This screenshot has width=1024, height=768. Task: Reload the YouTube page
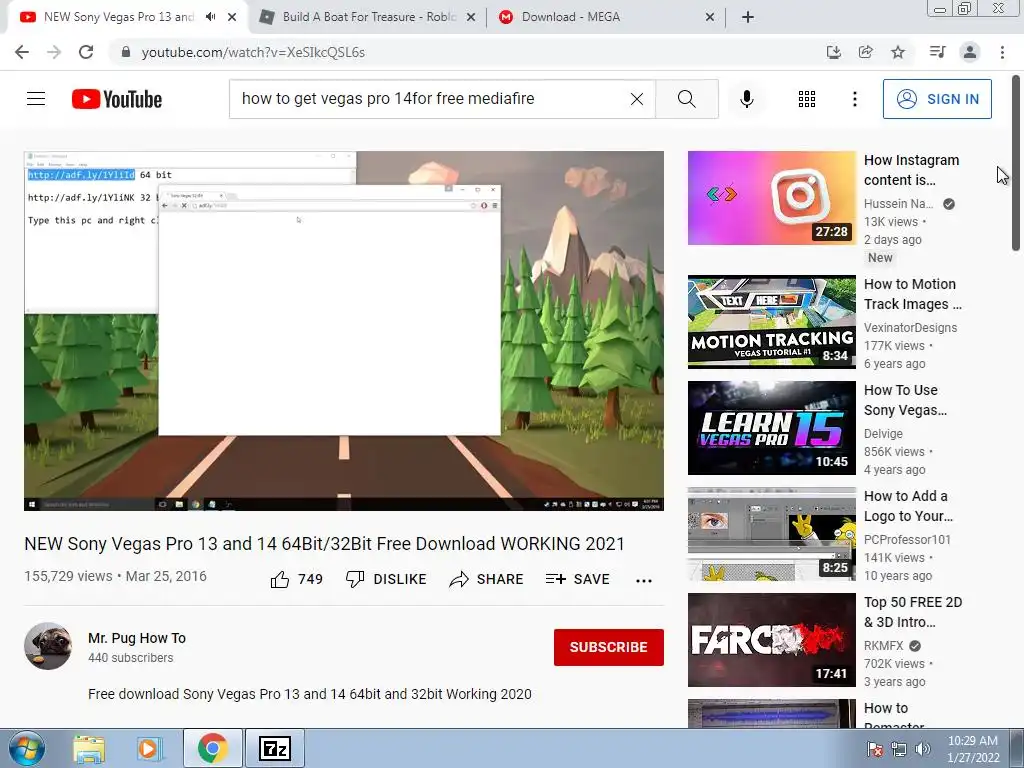point(86,52)
